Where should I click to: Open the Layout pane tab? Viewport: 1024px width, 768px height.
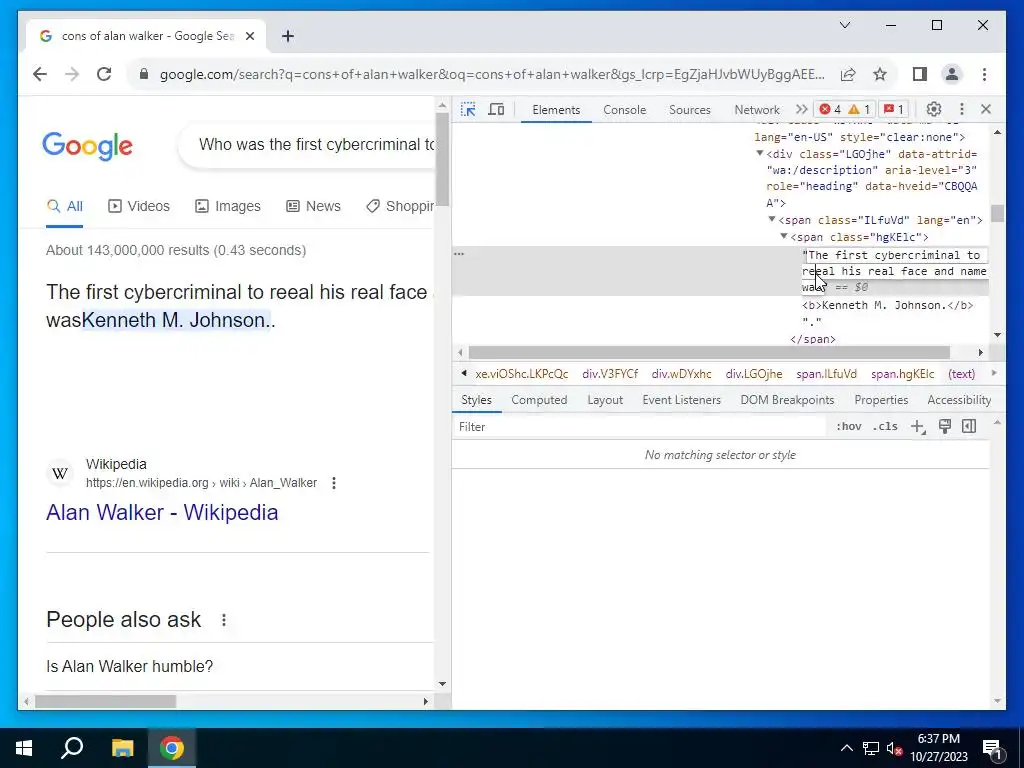coord(605,400)
